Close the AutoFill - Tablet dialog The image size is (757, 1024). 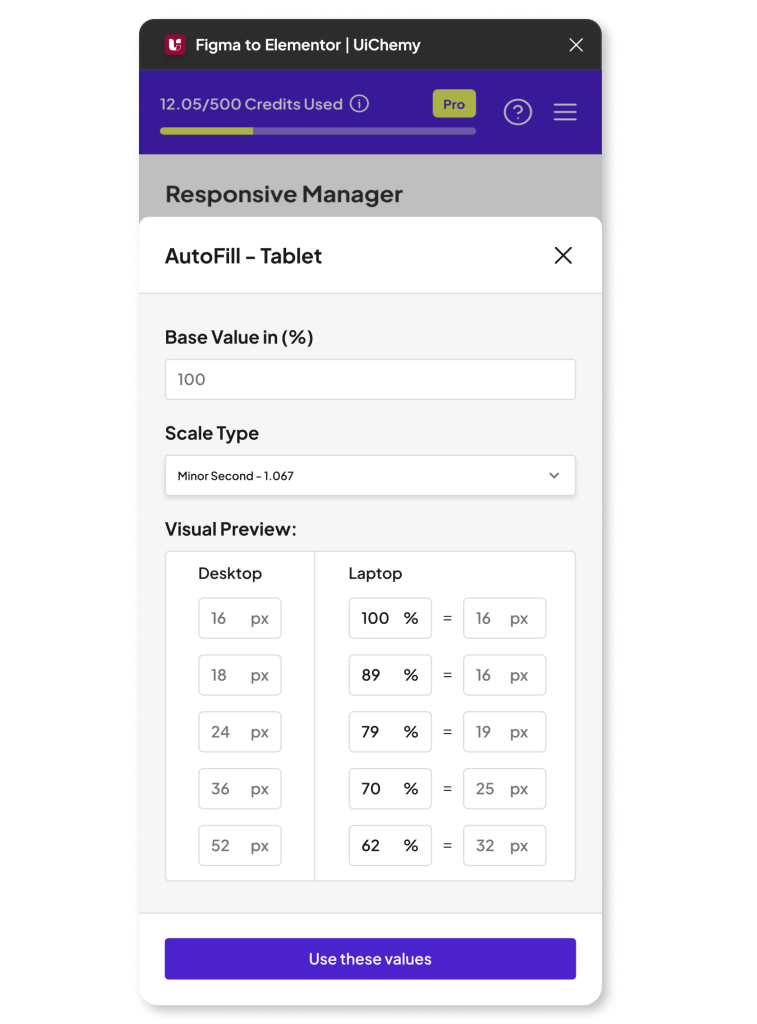coord(563,256)
